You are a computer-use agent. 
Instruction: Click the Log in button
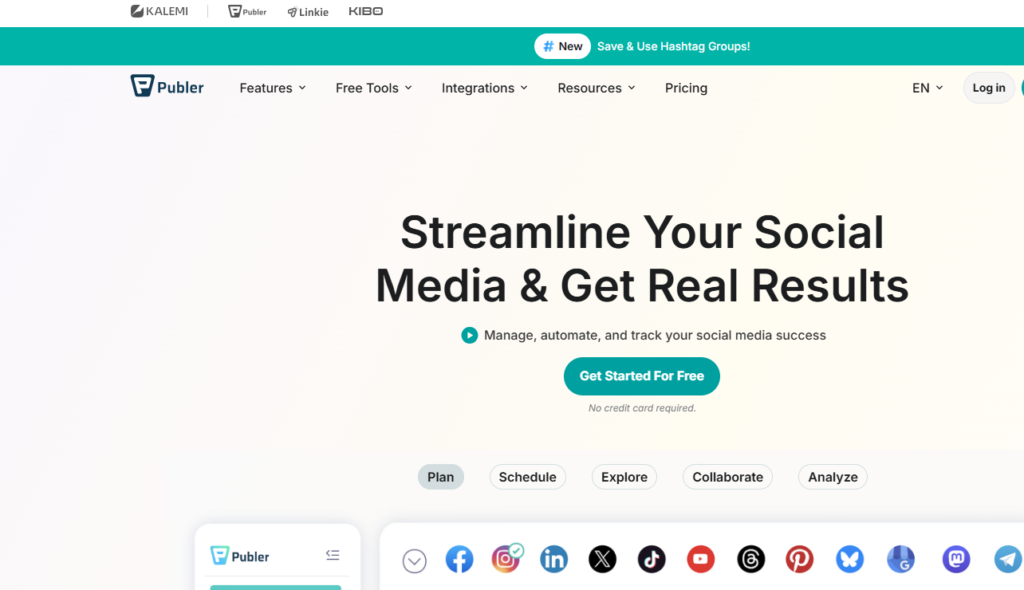click(989, 88)
